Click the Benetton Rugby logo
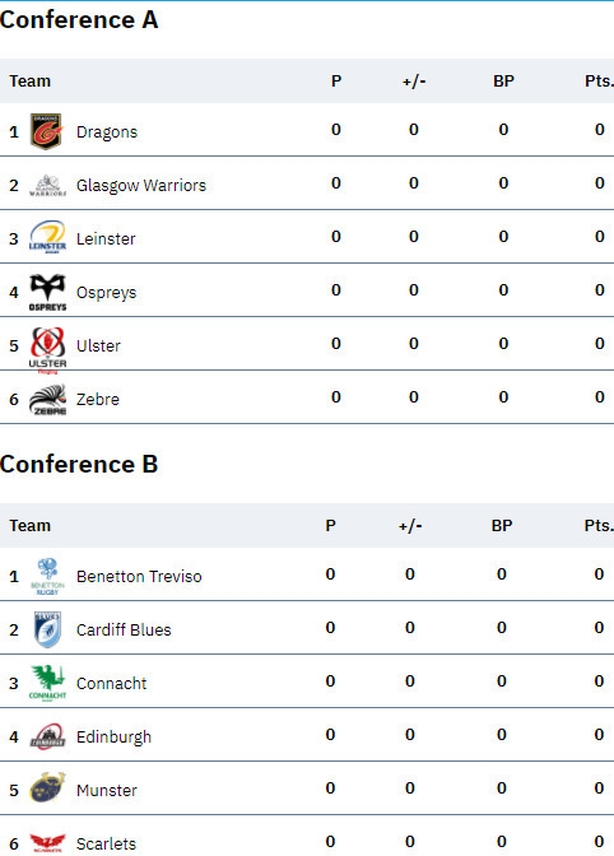The image size is (614, 856). point(47,576)
